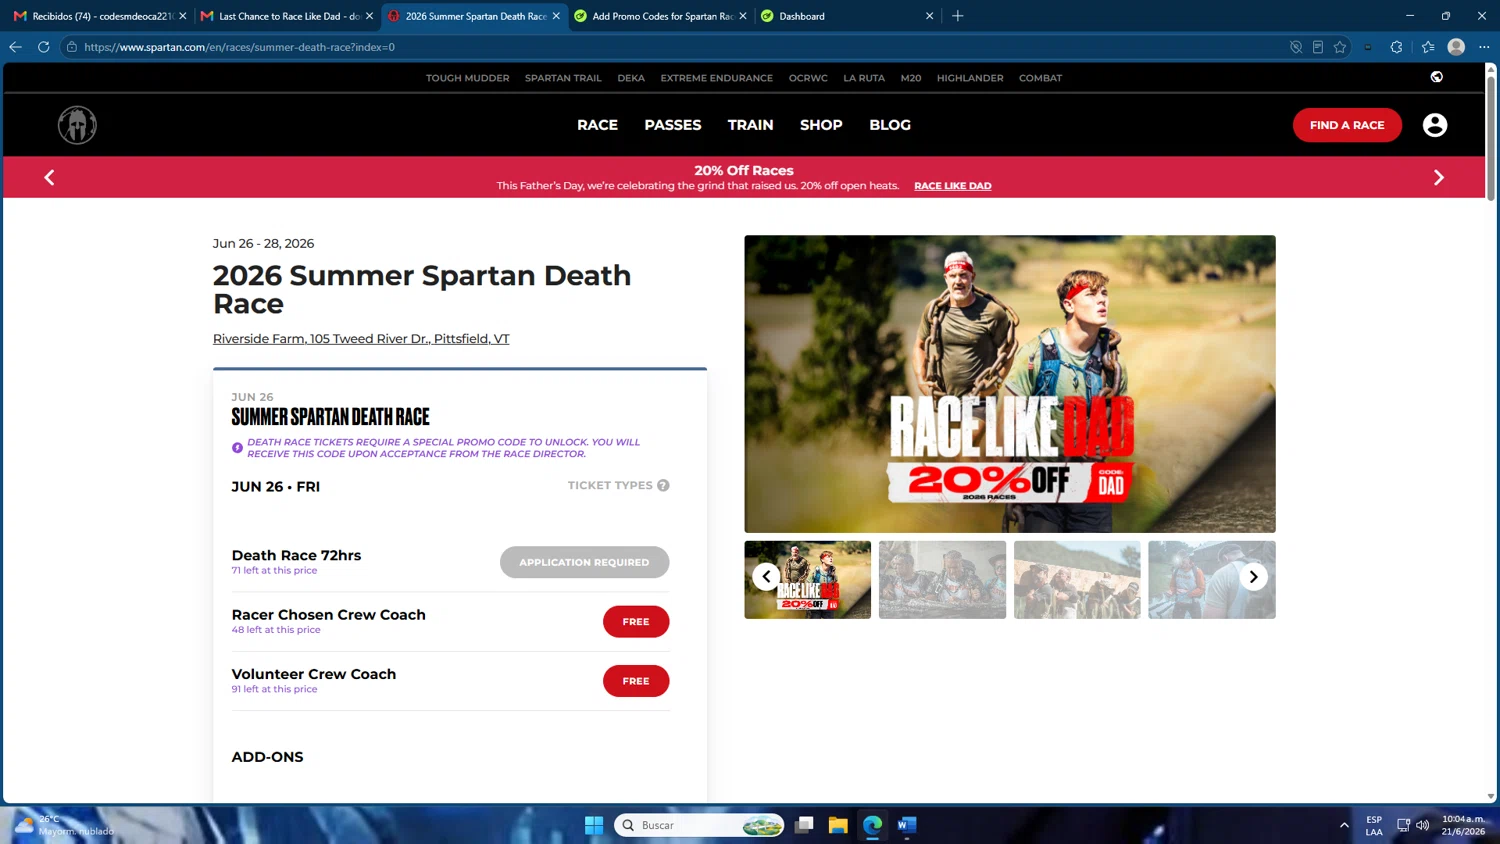
Task: Open the PASSES menu
Action: coord(673,125)
